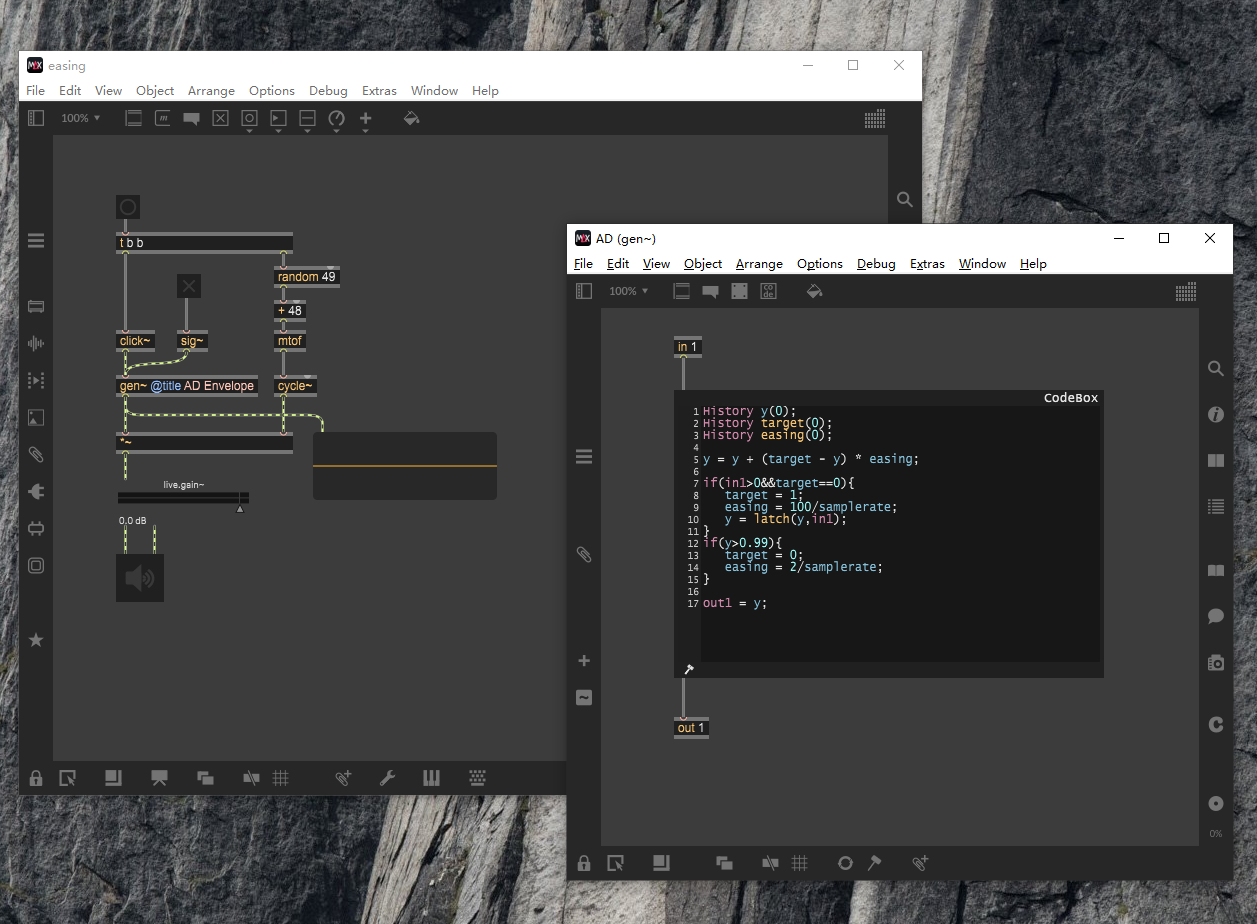Toggle the X toggle box above sig~

[x=189, y=286]
